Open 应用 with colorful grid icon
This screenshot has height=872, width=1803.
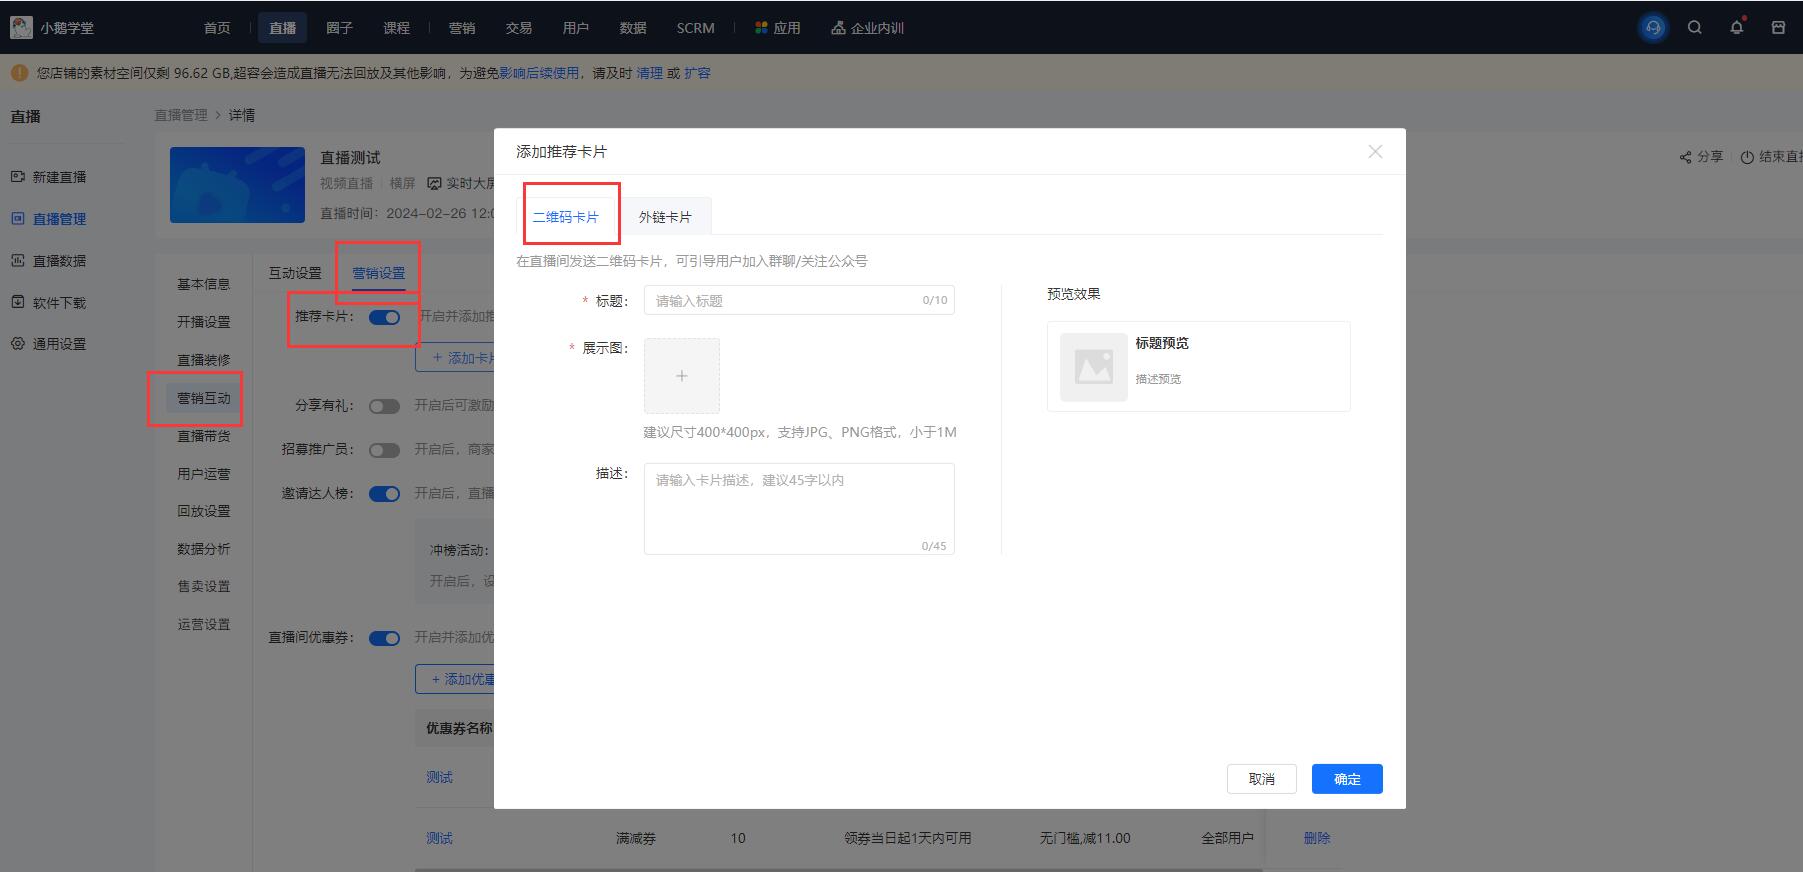(x=777, y=28)
